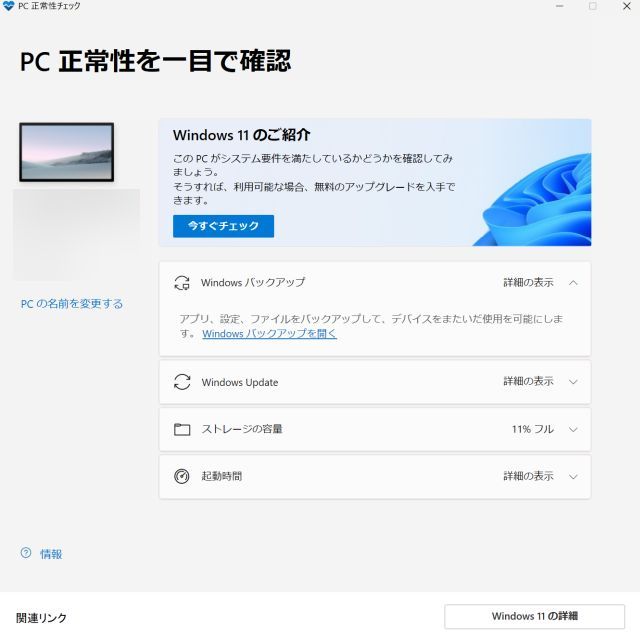Open the Windows バックアップを開く link
This screenshot has height=637, width=640.
point(269,333)
